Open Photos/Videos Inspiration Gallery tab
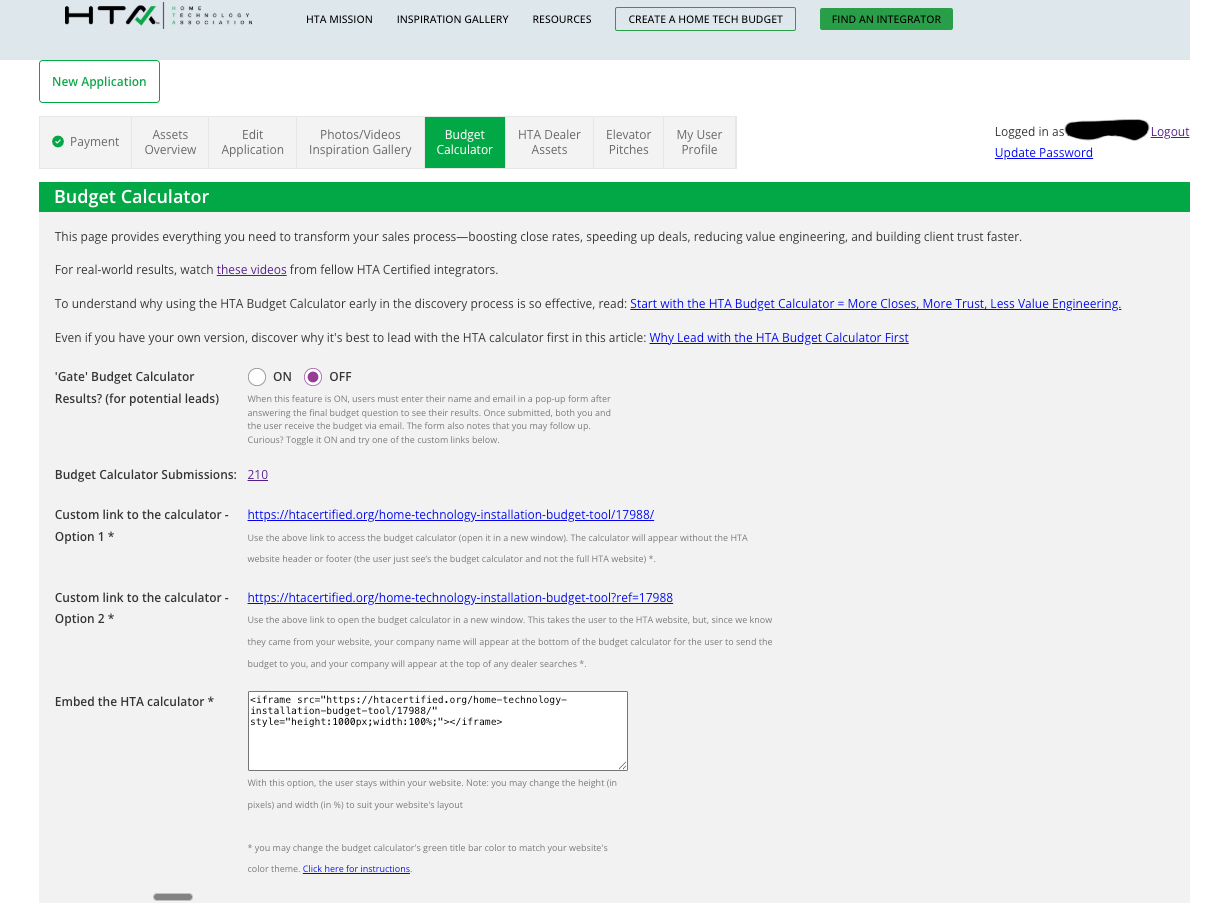The width and height of the screenshot is (1221, 903). point(360,142)
